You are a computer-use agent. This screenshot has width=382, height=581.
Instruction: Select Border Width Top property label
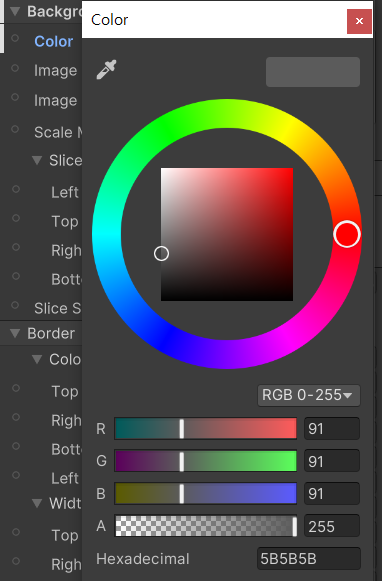[x=65, y=535]
